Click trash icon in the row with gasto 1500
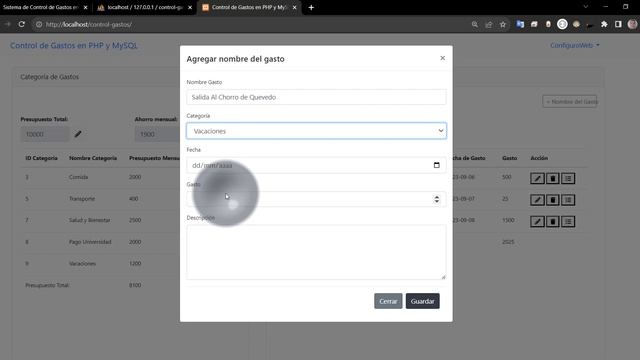Image resolution: width=640 pixels, height=360 pixels. [x=553, y=222]
